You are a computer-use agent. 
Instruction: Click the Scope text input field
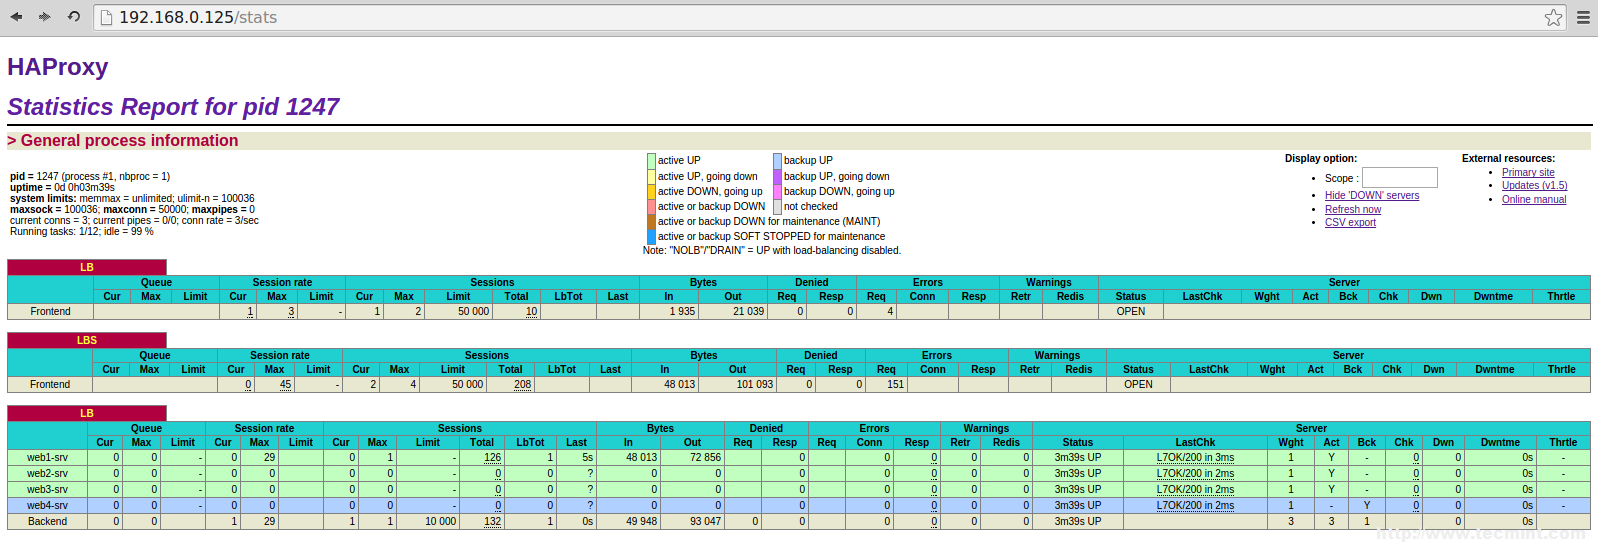(x=1399, y=178)
